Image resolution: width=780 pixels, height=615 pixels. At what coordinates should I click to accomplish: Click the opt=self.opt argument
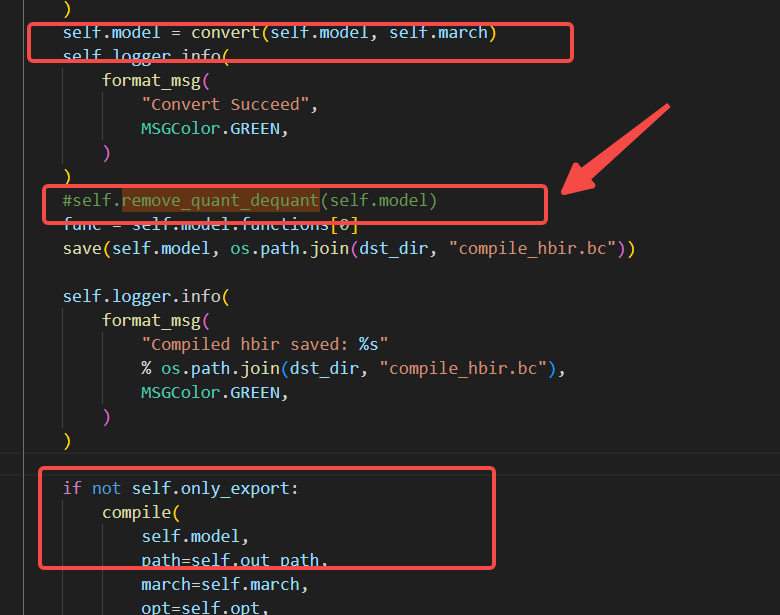(x=205, y=607)
